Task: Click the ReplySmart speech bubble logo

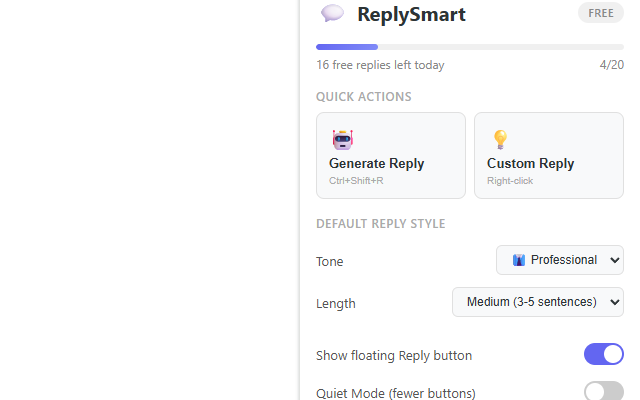Action: click(332, 13)
